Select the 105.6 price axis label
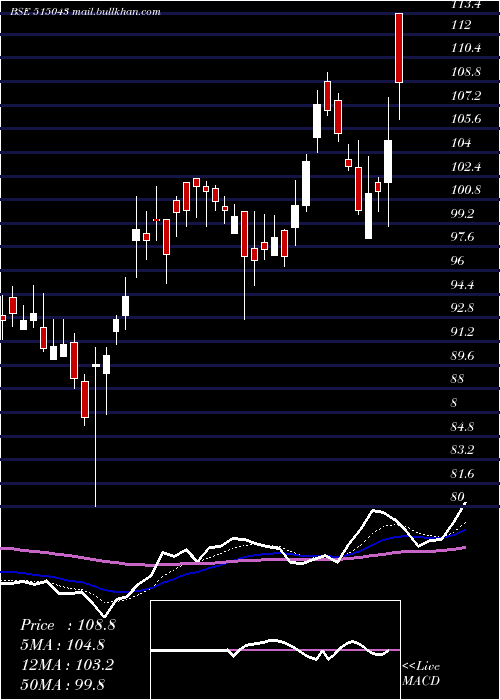500x700 pixels. coord(466,119)
